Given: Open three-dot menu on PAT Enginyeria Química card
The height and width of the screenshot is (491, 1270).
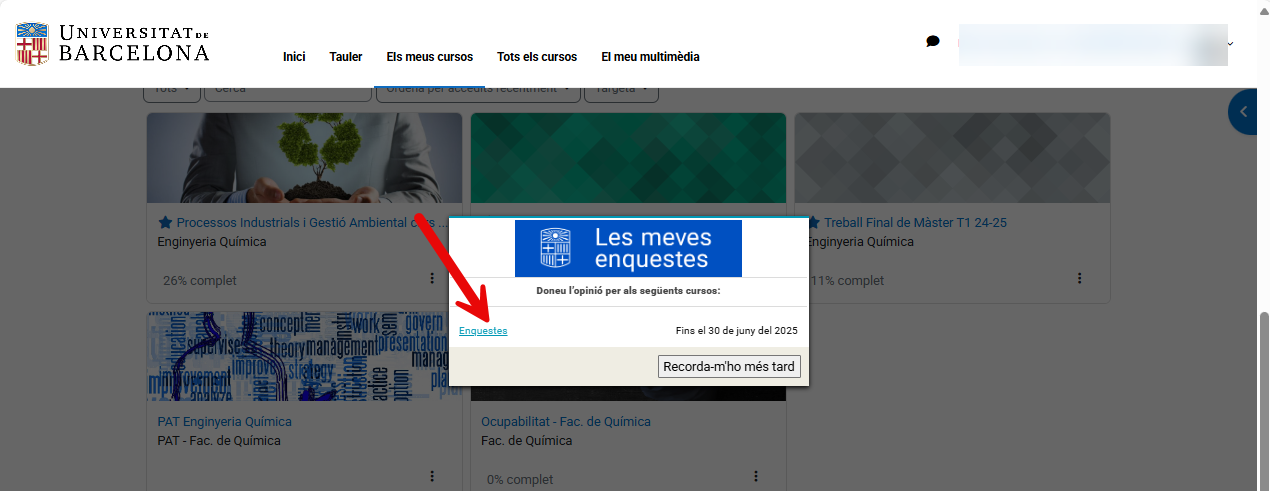Looking at the screenshot, I should click(432, 476).
